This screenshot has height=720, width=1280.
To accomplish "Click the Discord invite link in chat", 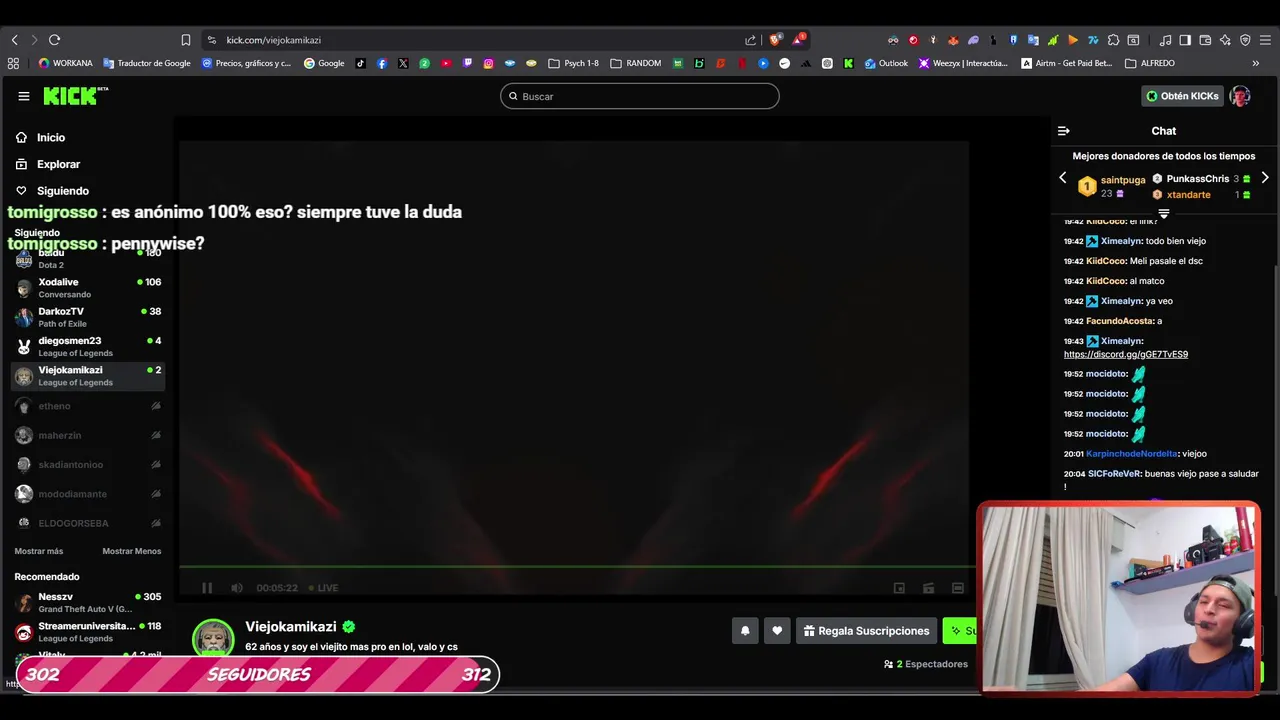I will tap(1126, 354).
